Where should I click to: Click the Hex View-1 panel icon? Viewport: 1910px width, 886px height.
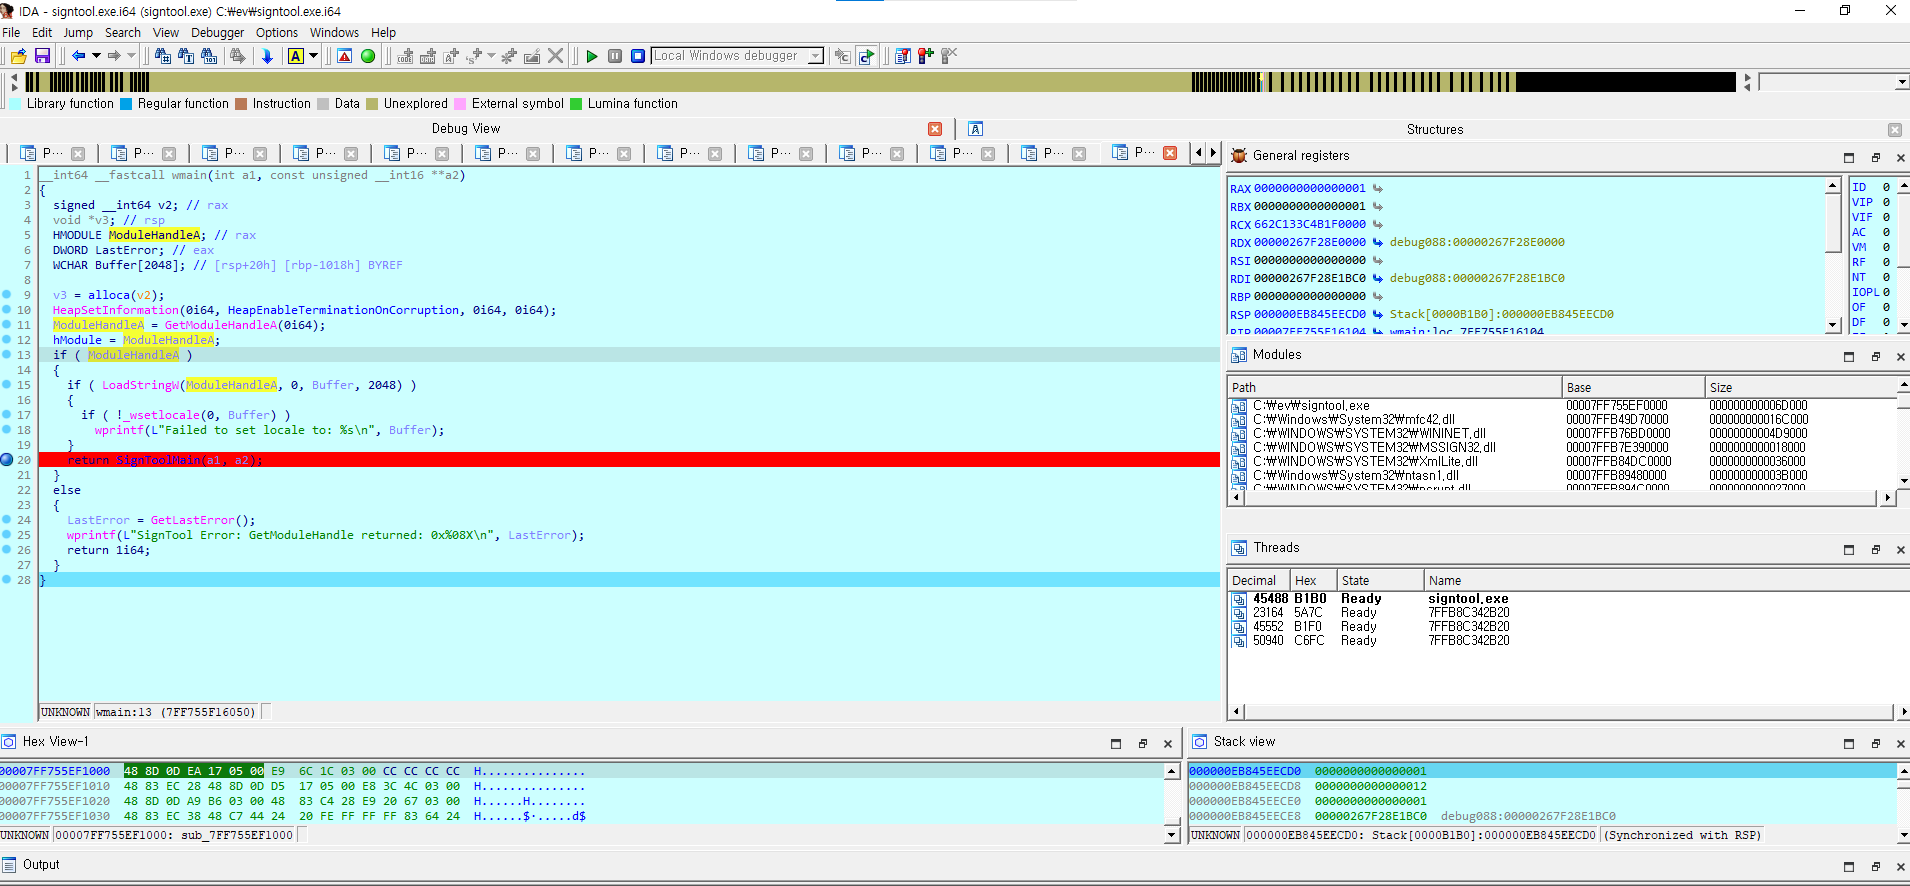tap(9, 742)
